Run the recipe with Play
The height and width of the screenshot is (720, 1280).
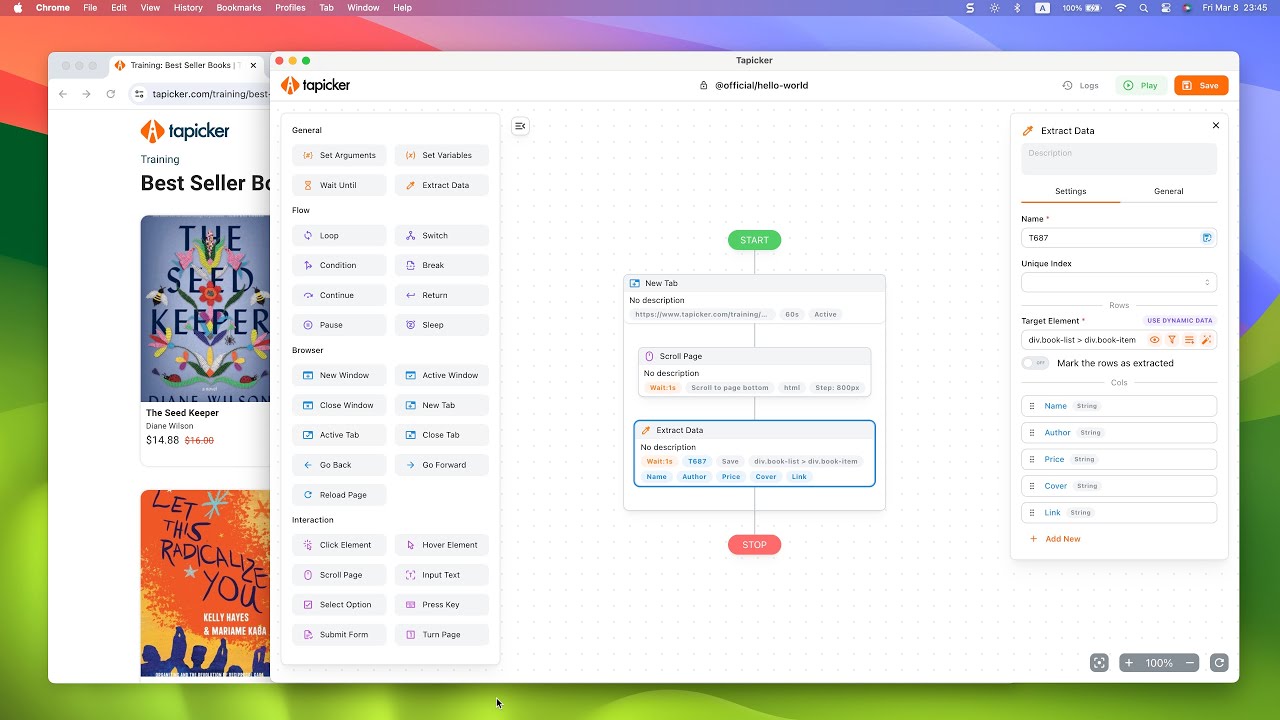click(1141, 85)
